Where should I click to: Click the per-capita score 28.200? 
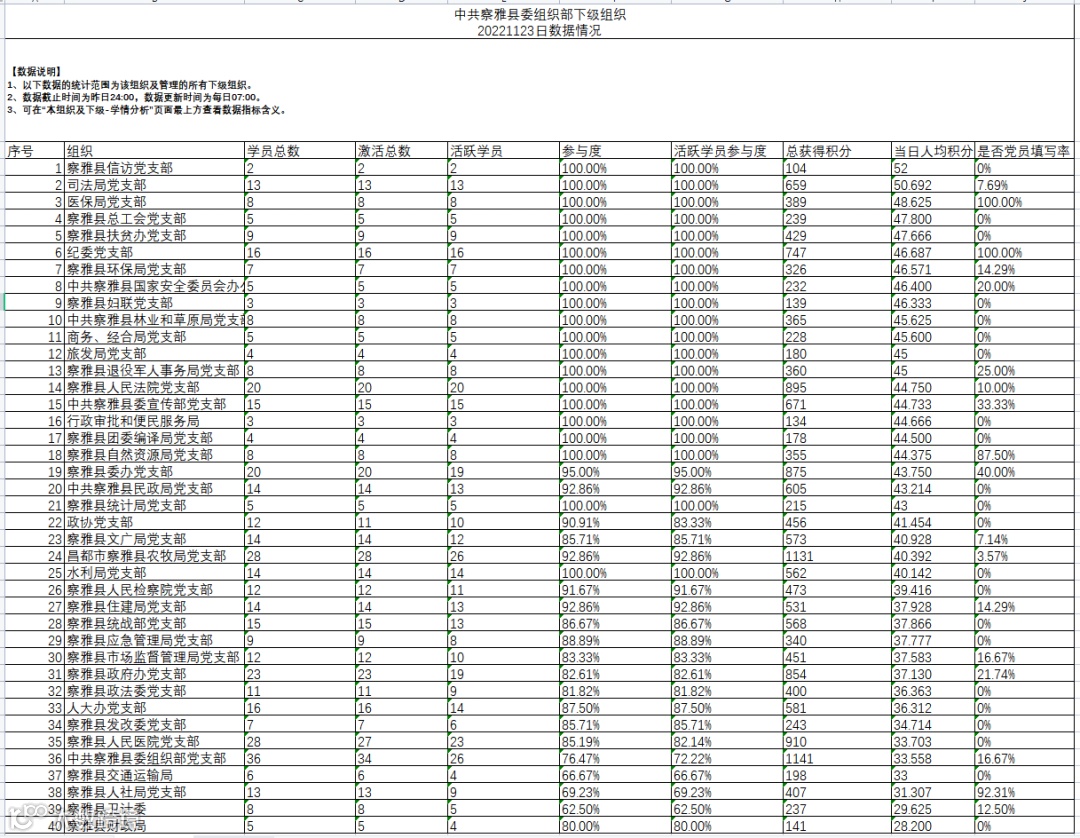[933, 826]
